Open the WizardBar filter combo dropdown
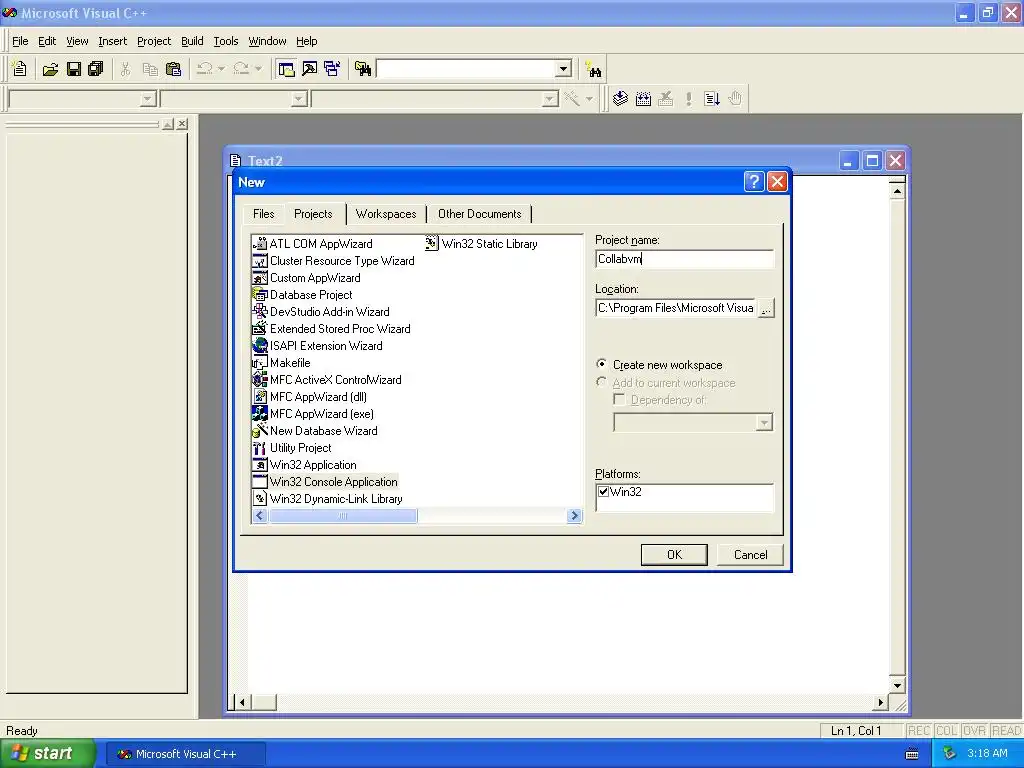The image size is (1024, 768). tap(299, 99)
